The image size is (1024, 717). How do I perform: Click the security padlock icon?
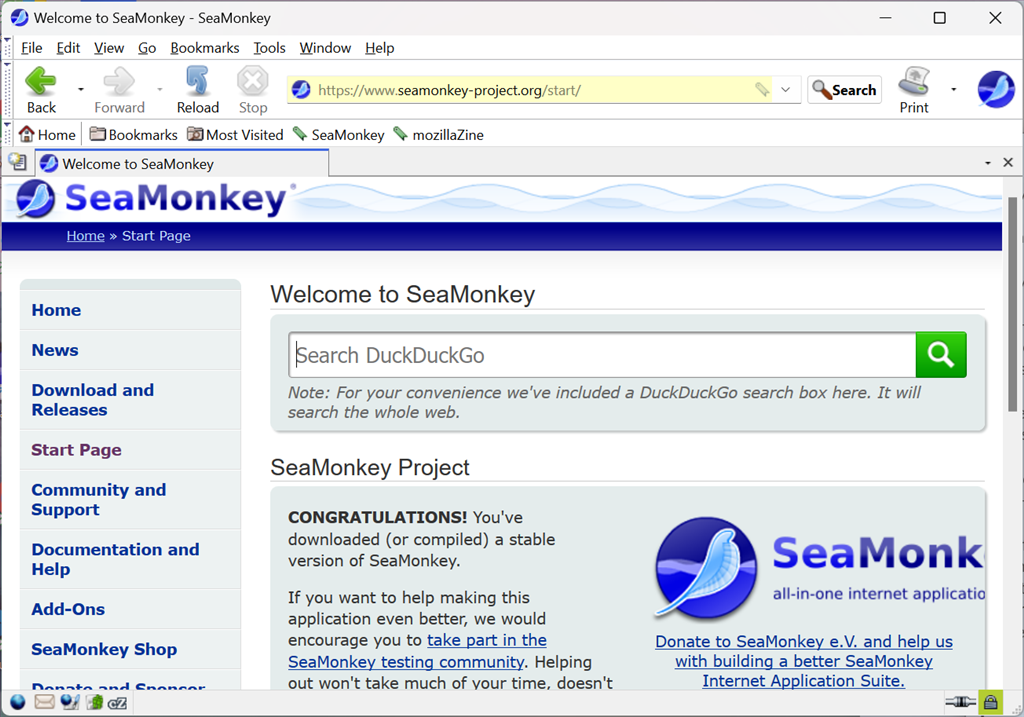(x=991, y=702)
